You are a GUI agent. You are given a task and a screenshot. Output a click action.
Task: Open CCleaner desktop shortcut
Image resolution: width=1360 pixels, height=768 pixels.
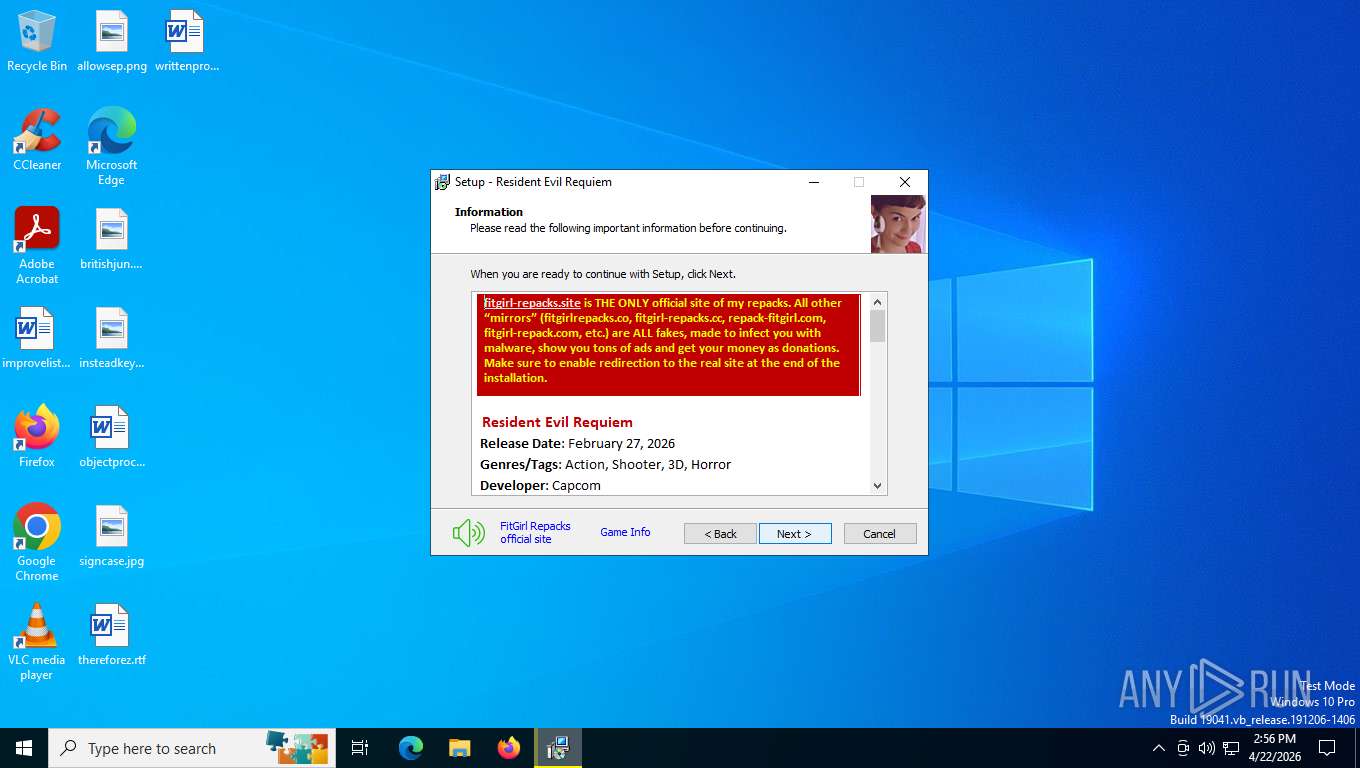(x=37, y=141)
